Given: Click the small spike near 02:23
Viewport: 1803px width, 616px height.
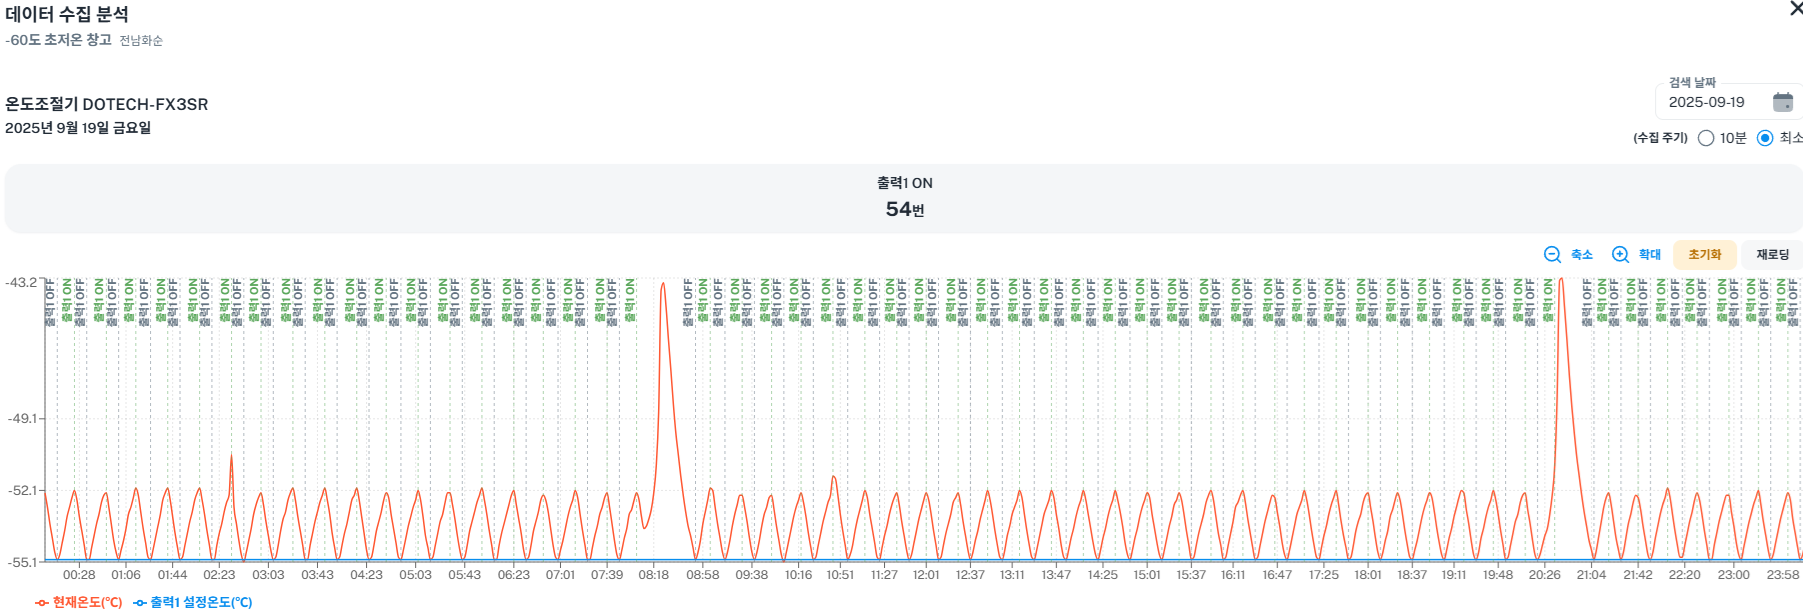Looking at the screenshot, I should (x=231, y=455).
